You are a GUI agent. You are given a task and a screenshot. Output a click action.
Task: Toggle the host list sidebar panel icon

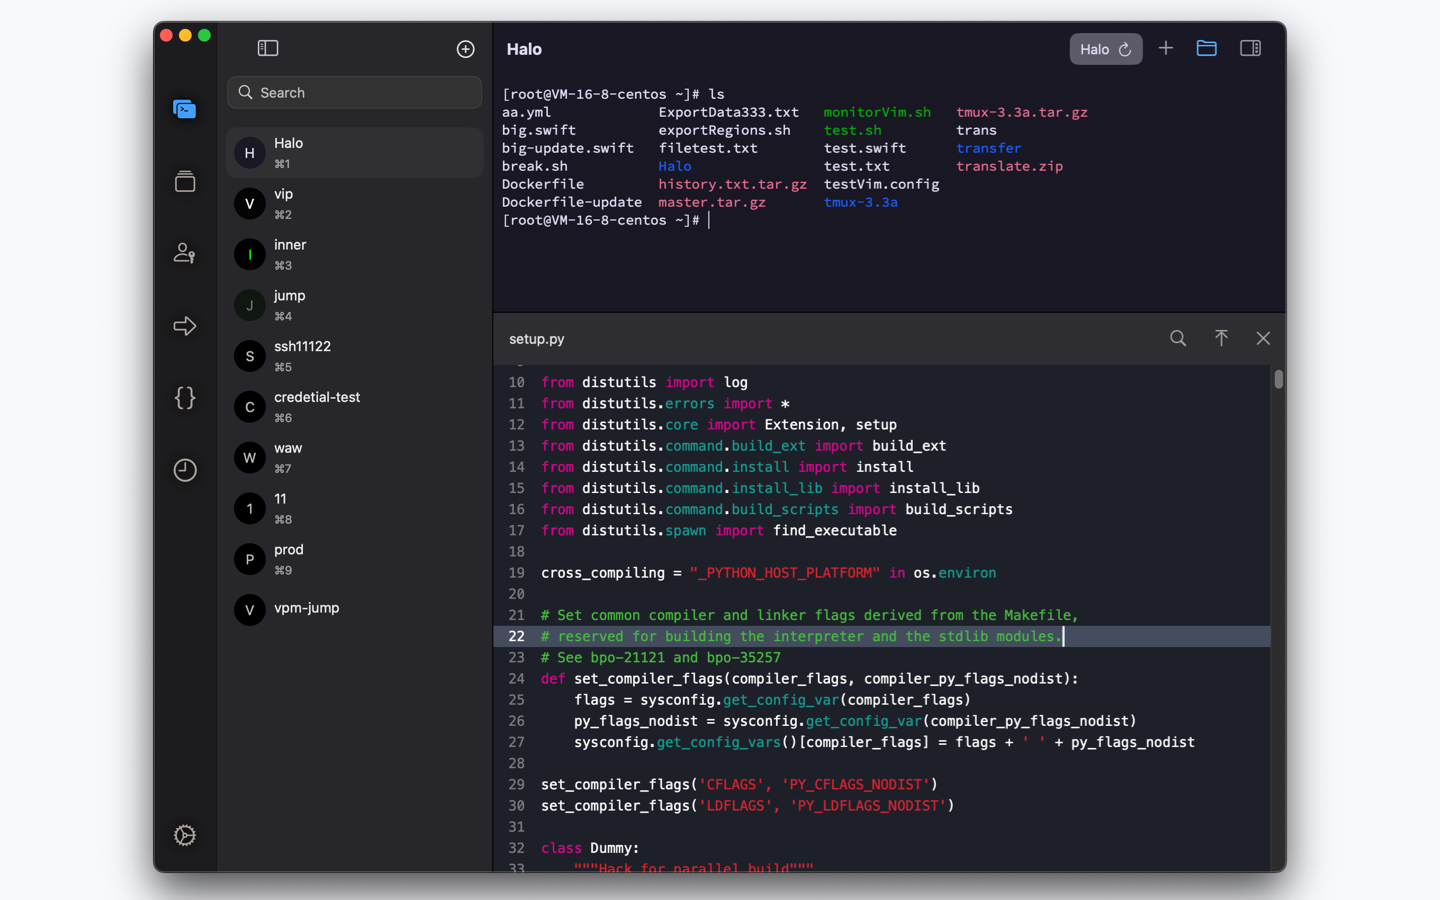268,48
